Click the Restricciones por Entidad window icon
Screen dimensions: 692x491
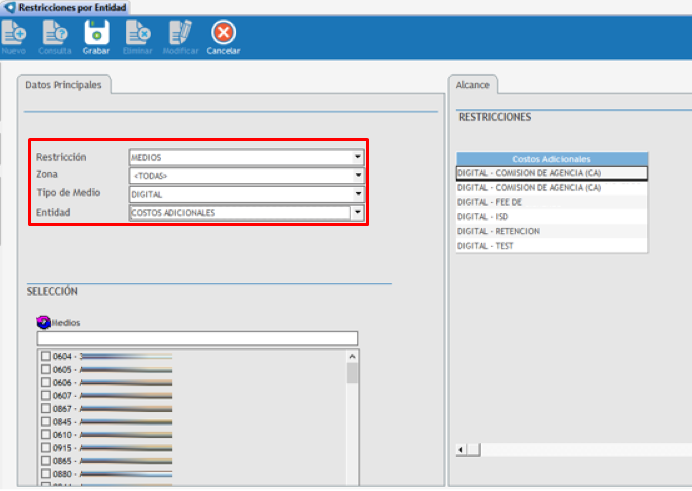10,7
